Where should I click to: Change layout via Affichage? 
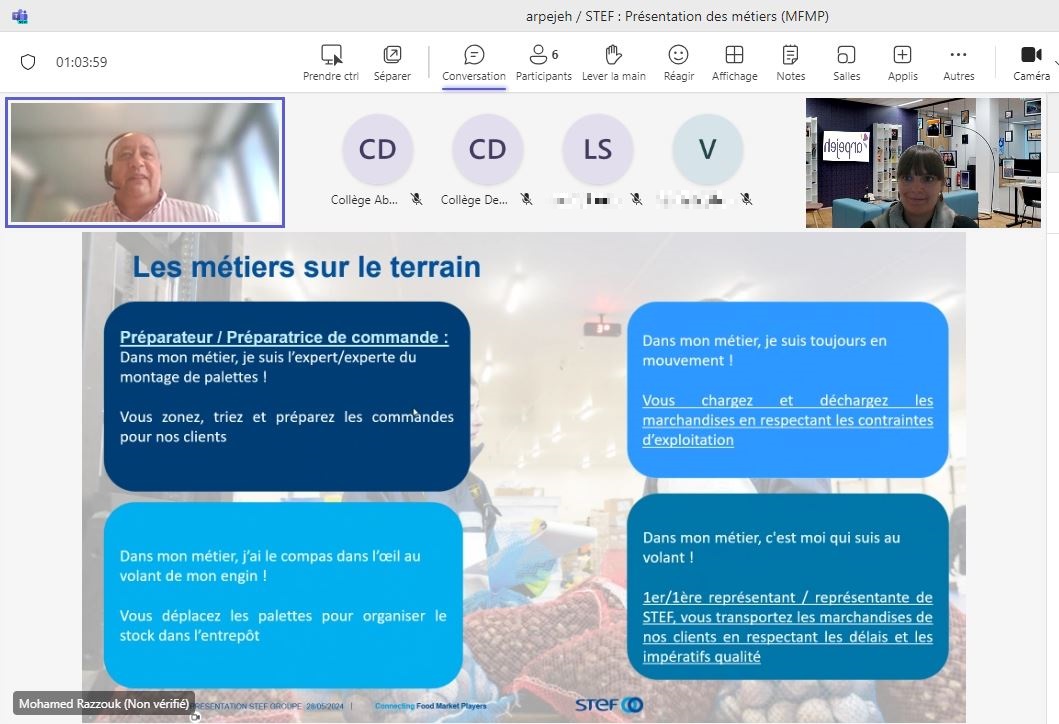coord(734,55)
